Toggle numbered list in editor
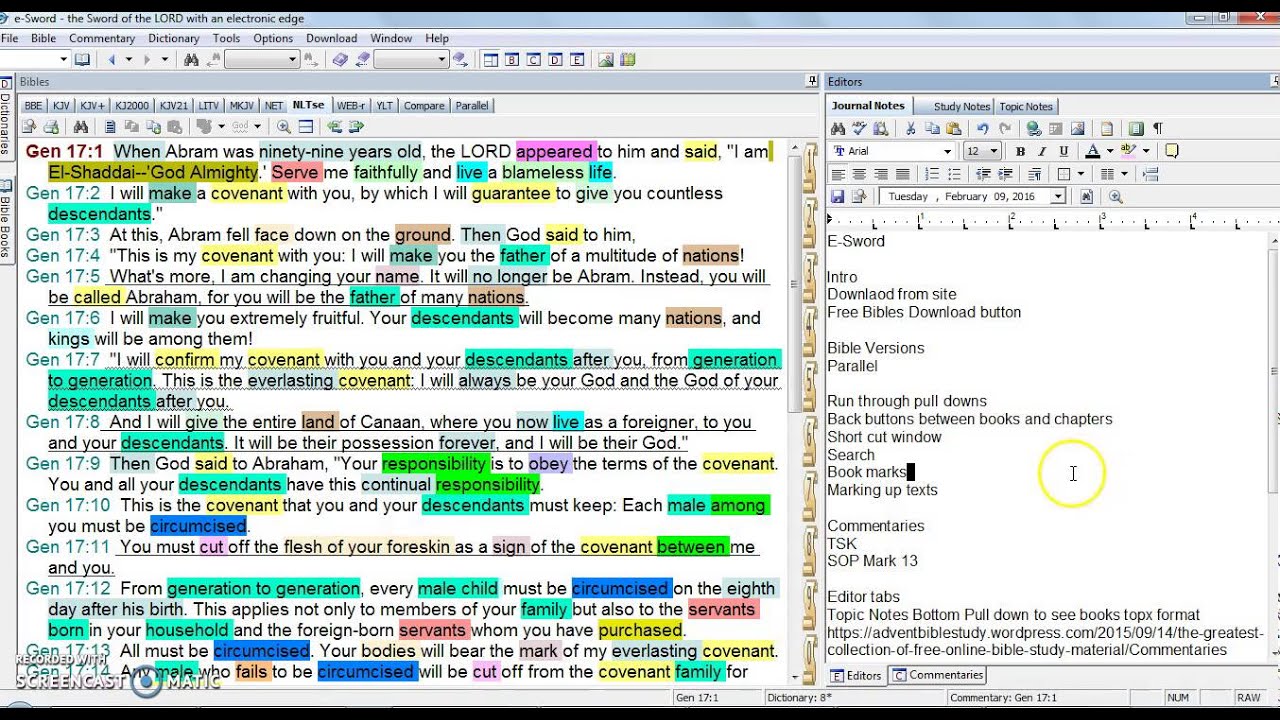This screenshot has height=720, width=1280. coord(932,174)
